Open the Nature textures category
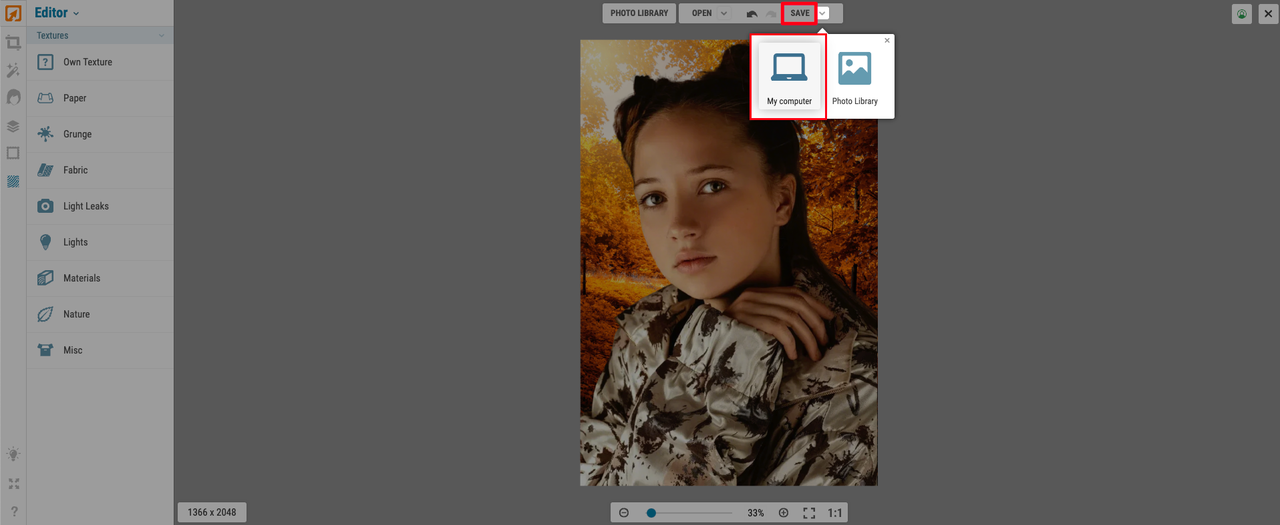Screen dimensions: 1280x525 100,314
